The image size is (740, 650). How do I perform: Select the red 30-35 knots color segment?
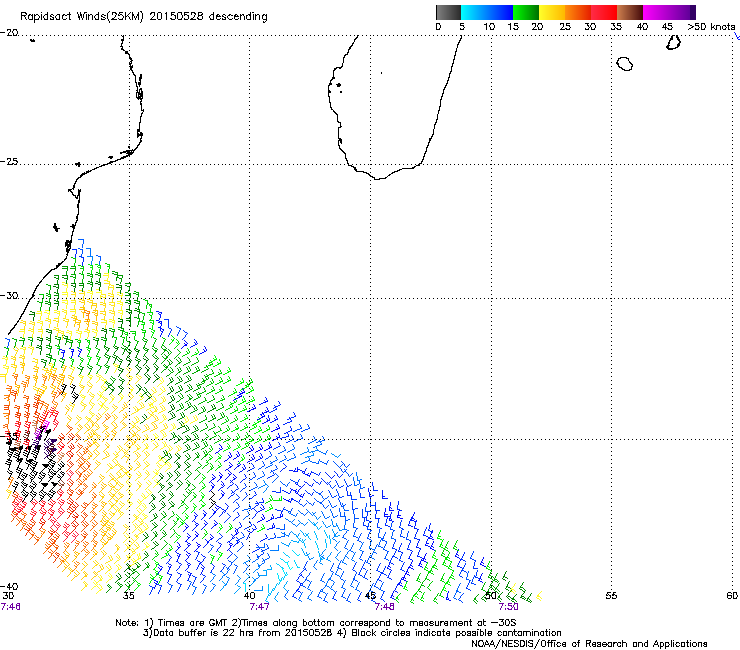[x=604, y=12]
